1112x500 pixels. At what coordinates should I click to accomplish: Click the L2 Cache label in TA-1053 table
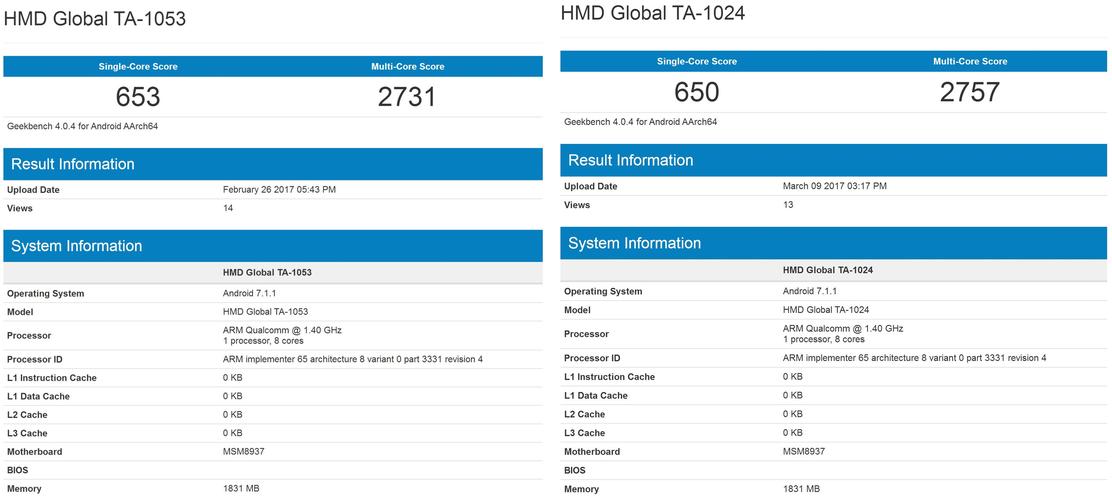tap(28, 415)
